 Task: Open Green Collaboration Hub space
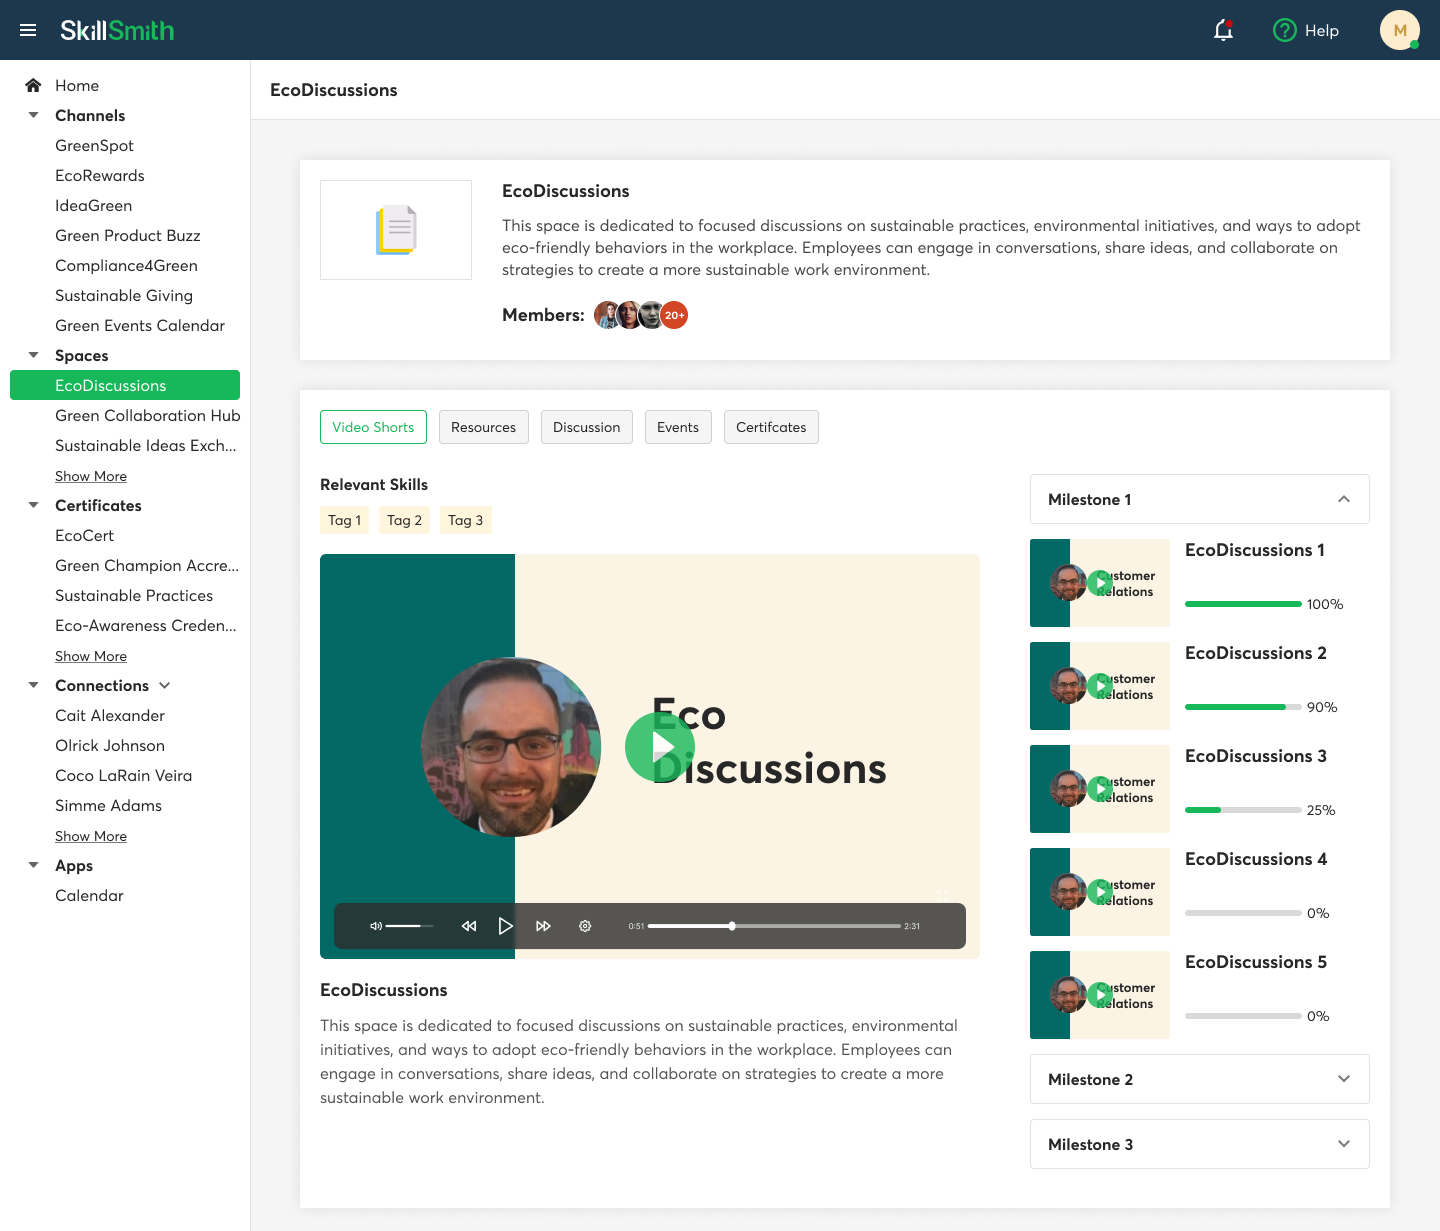click(x=148, y=415)
